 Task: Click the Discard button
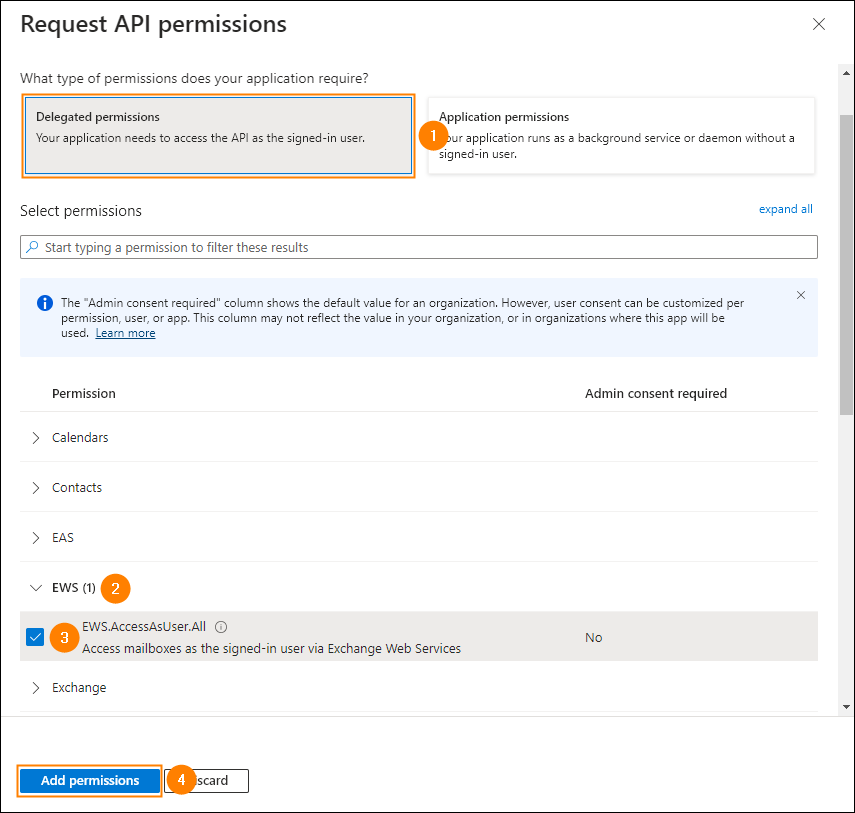[x=207, y=780]
